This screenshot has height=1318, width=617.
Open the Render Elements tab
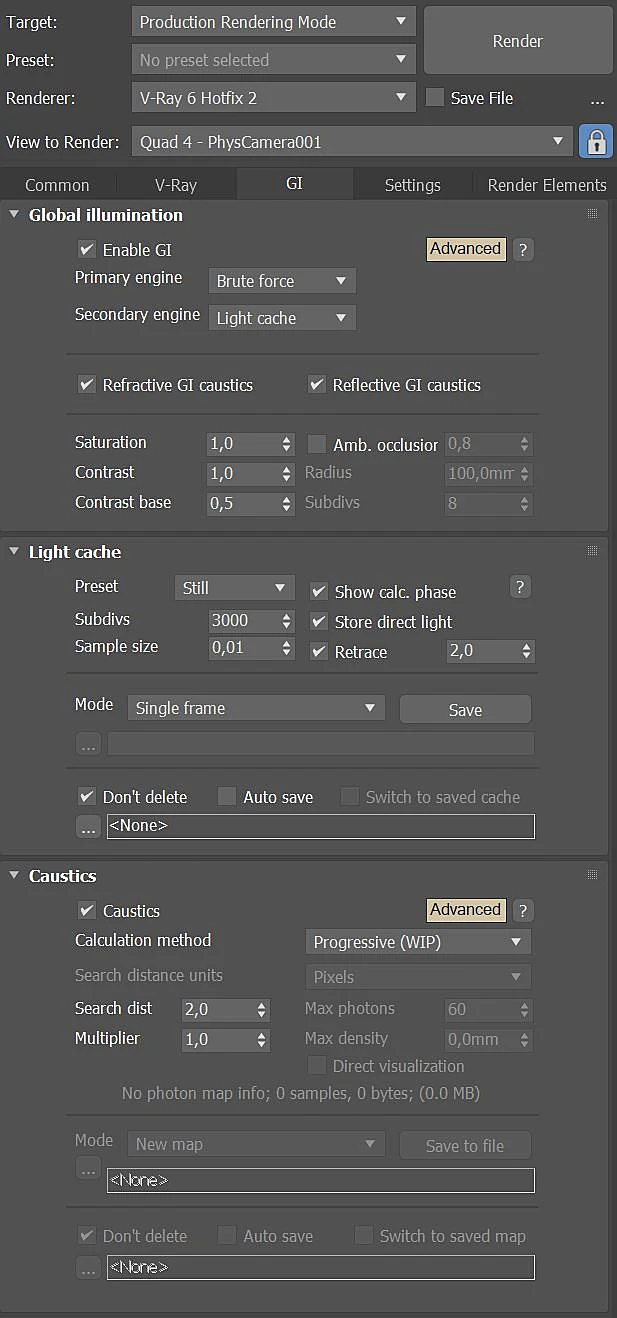click(547, 185)
